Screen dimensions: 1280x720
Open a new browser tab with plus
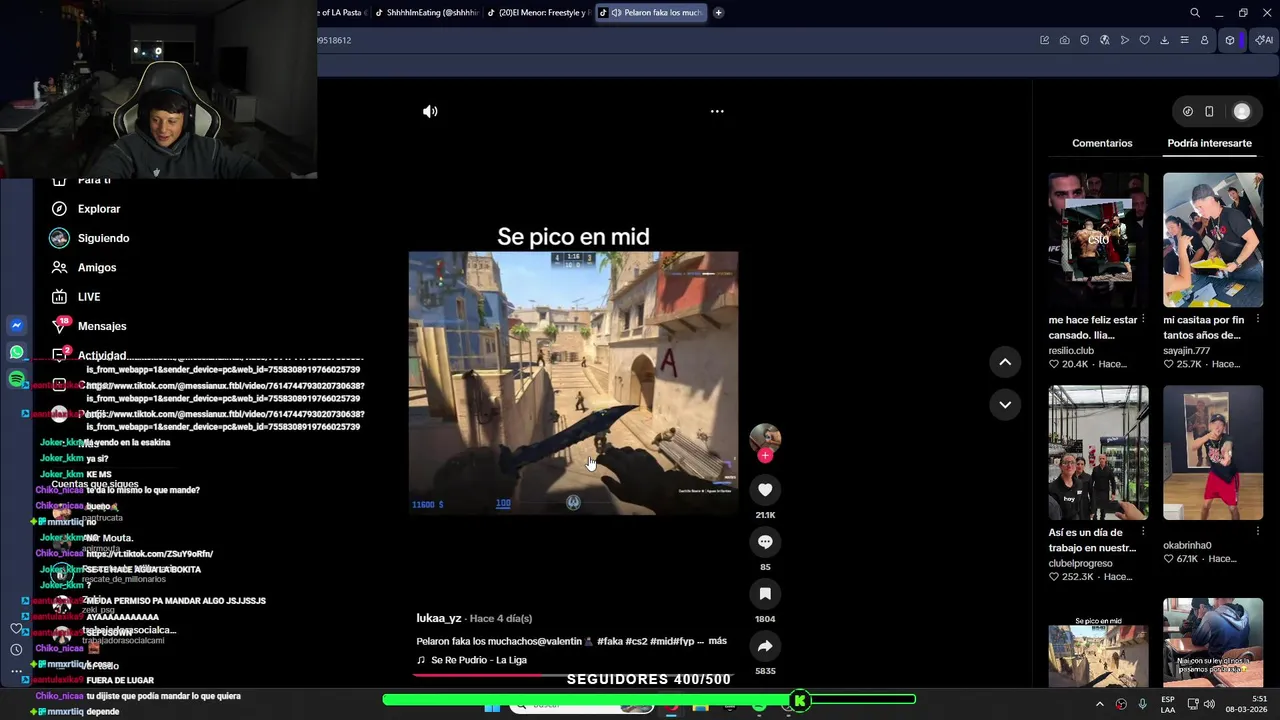click(x=718, y=13)
